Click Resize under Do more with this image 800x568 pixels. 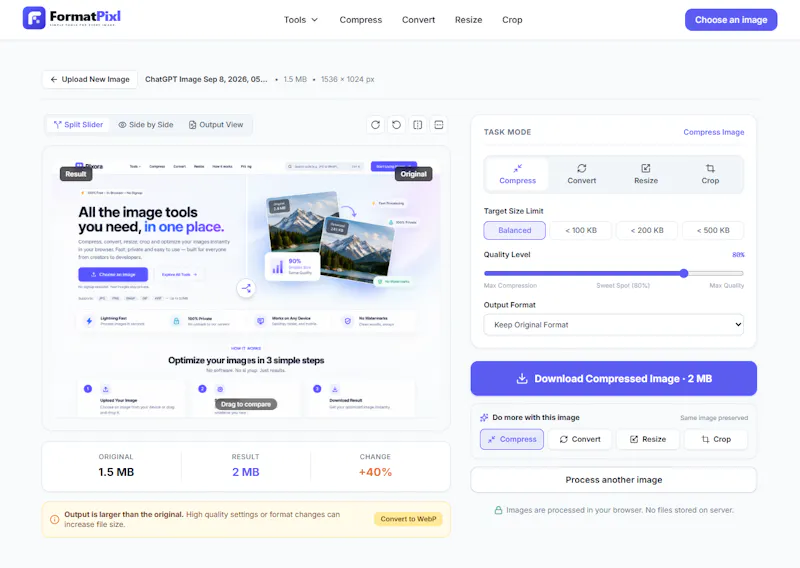point(647,439)
